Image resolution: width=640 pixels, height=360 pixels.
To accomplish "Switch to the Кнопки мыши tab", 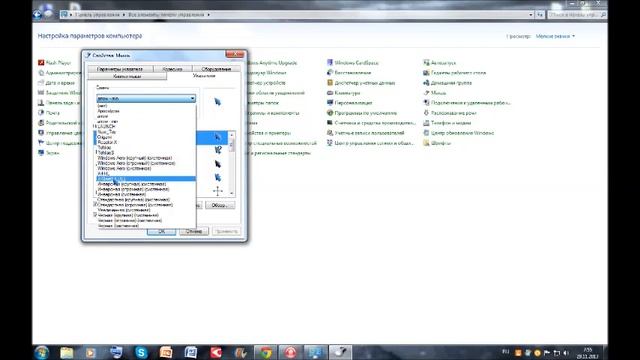I will 127,76.
